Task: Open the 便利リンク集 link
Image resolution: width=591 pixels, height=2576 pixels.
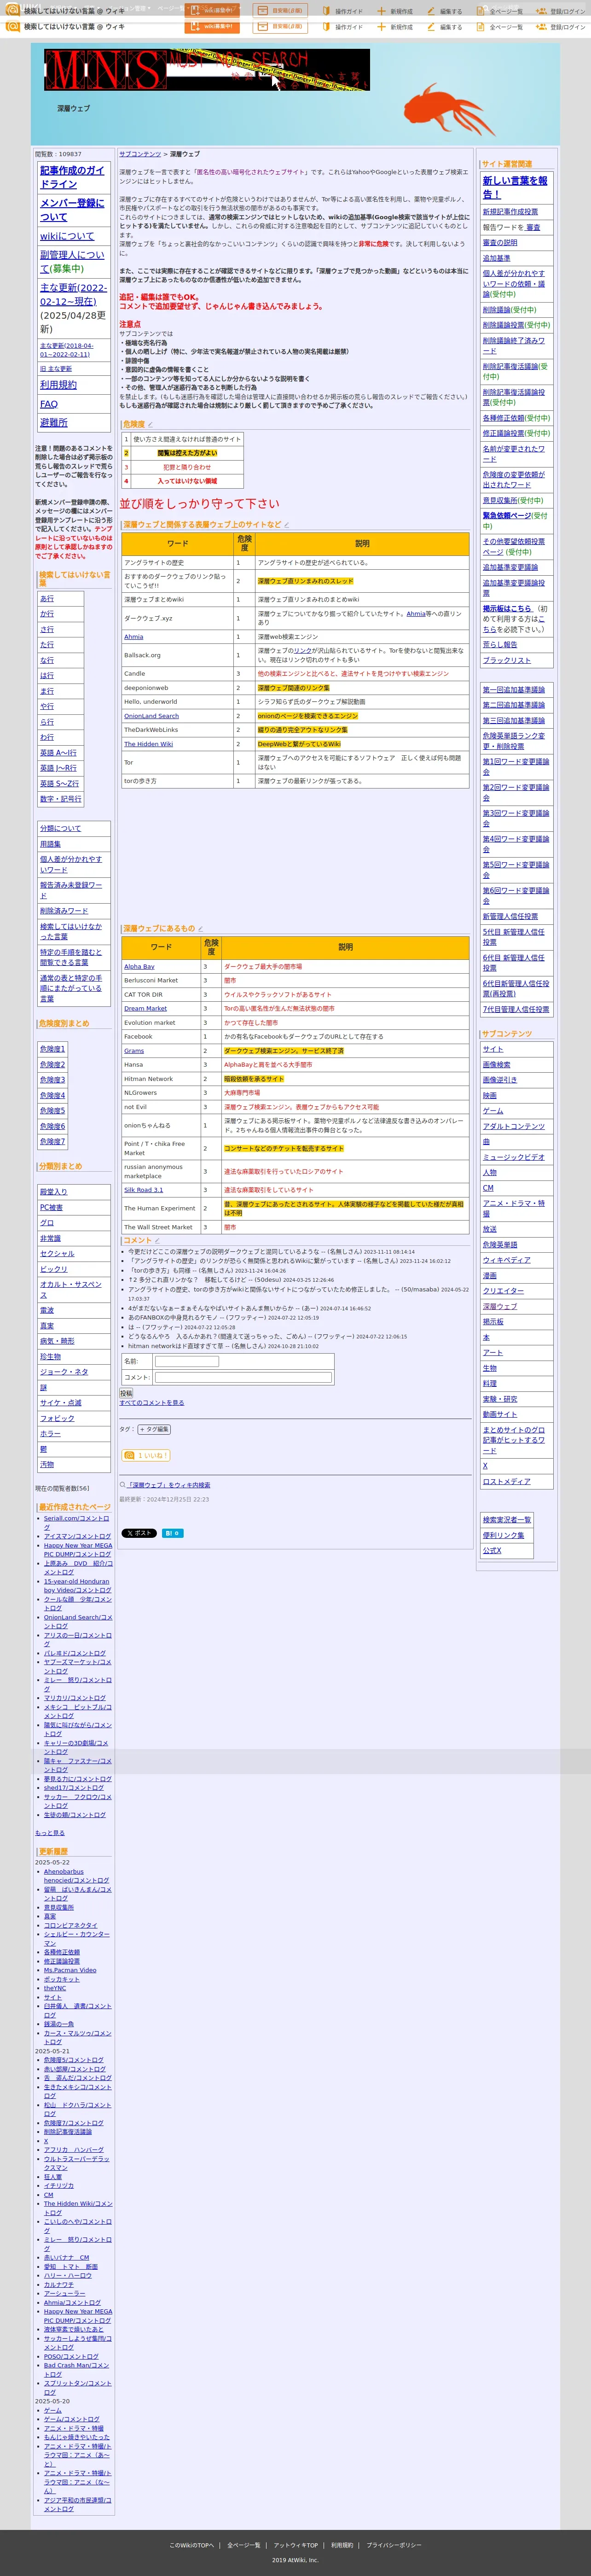Action: point(503,1535)
